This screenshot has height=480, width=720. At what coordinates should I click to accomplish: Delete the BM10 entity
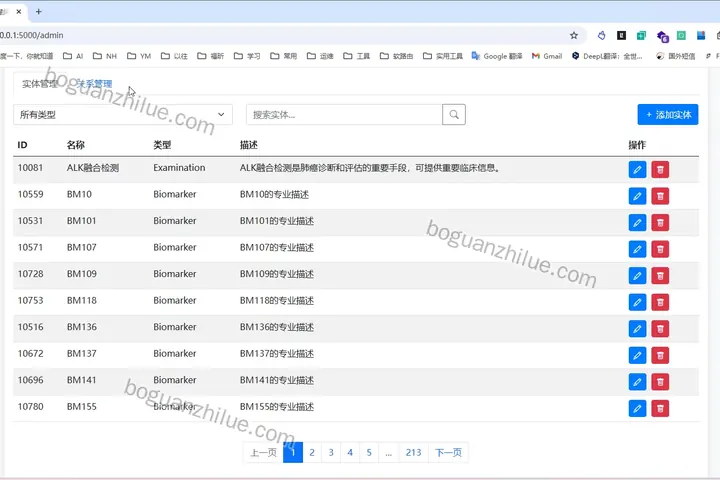coord(660,196)
